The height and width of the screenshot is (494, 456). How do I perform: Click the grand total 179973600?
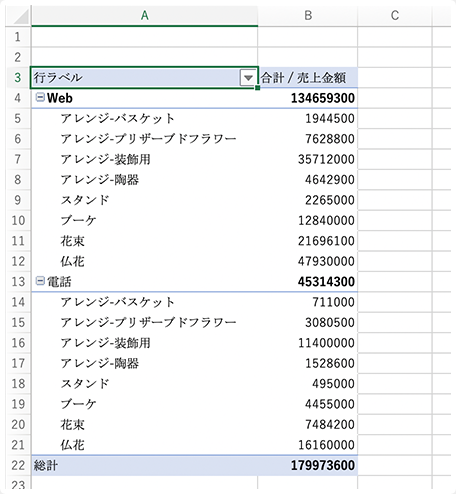click(323, 465)
